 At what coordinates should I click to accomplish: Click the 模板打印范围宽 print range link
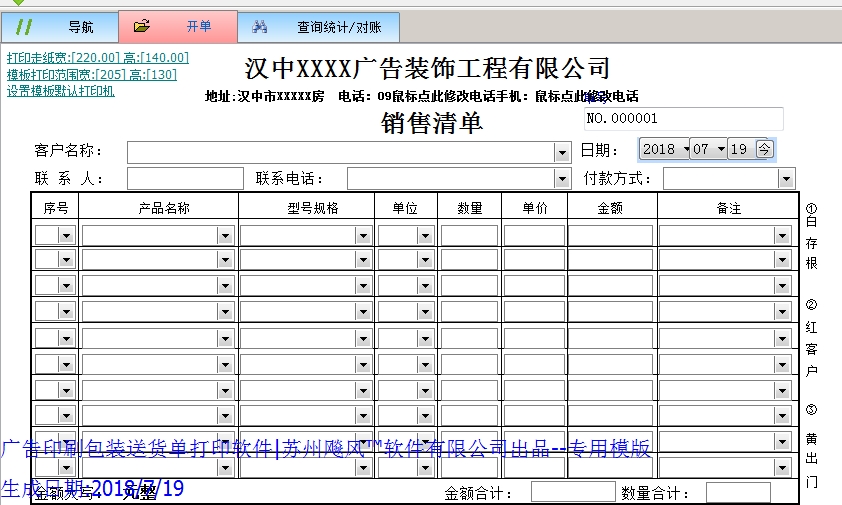coord(91,74)
